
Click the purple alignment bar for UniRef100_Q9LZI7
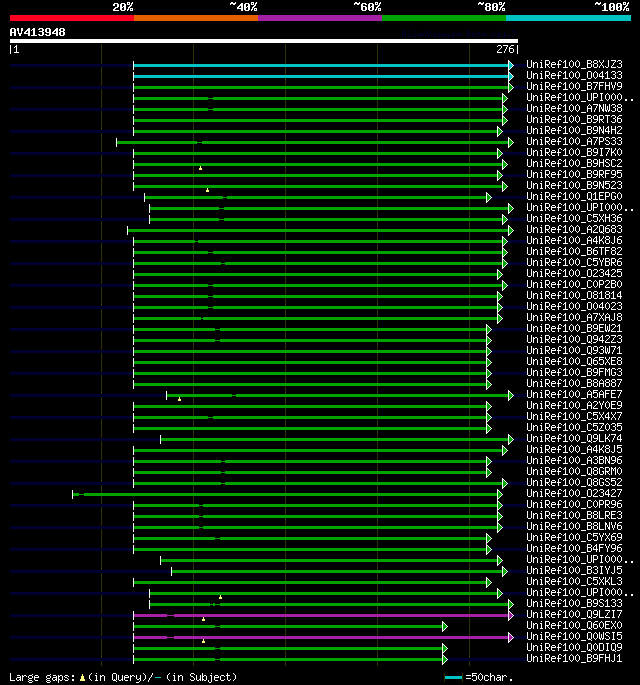point(321,616)
